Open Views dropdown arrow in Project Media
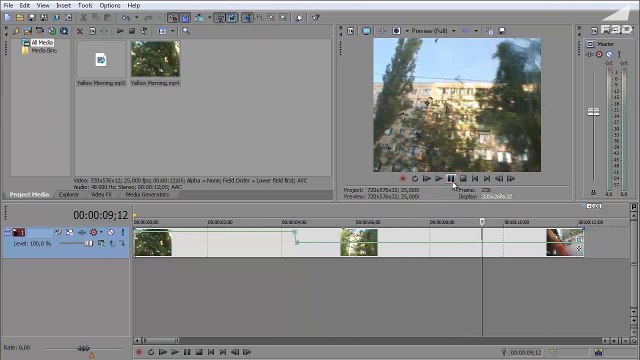Viewport: 640px width, 360px height. (172, 31)
